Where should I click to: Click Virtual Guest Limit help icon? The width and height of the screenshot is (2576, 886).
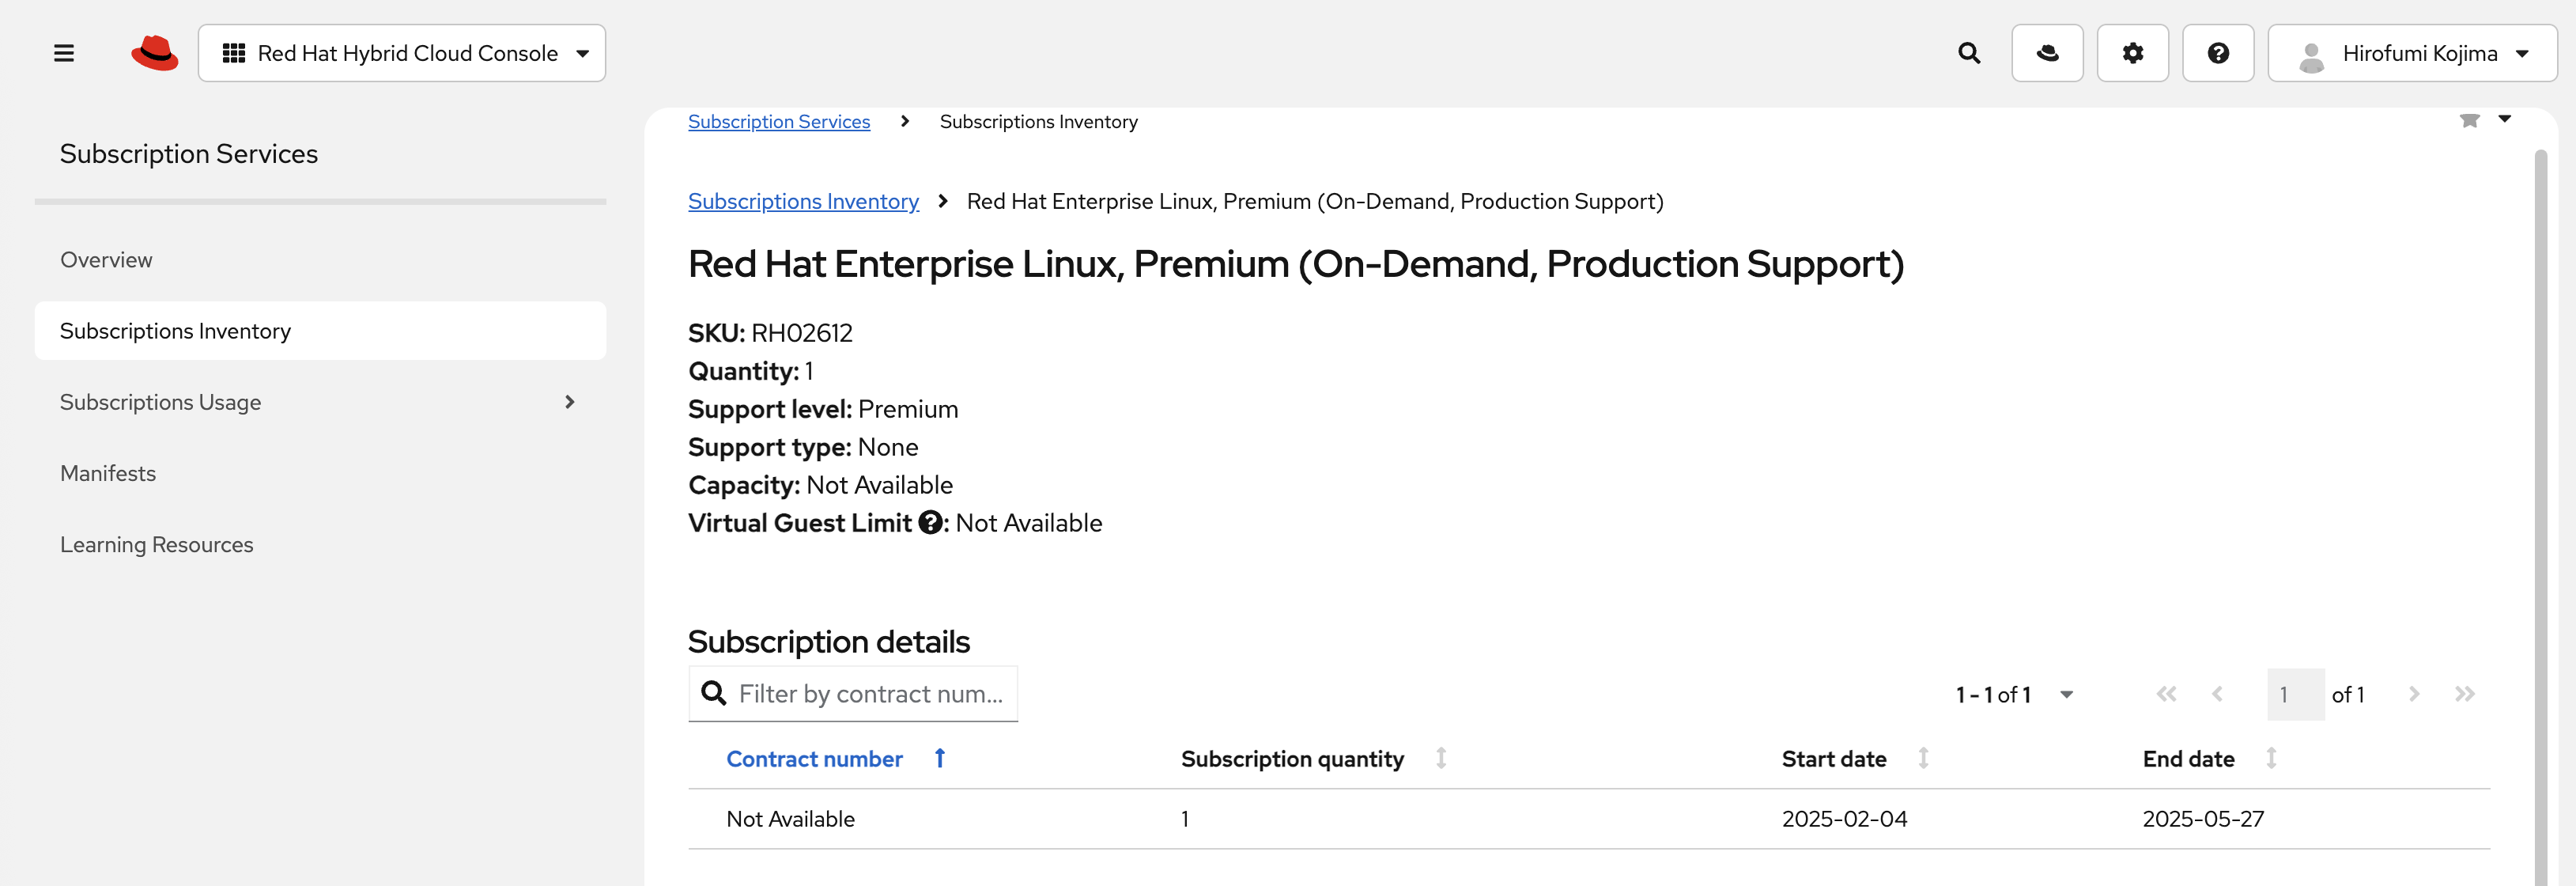pyautogui.click(x=930, y=523)
